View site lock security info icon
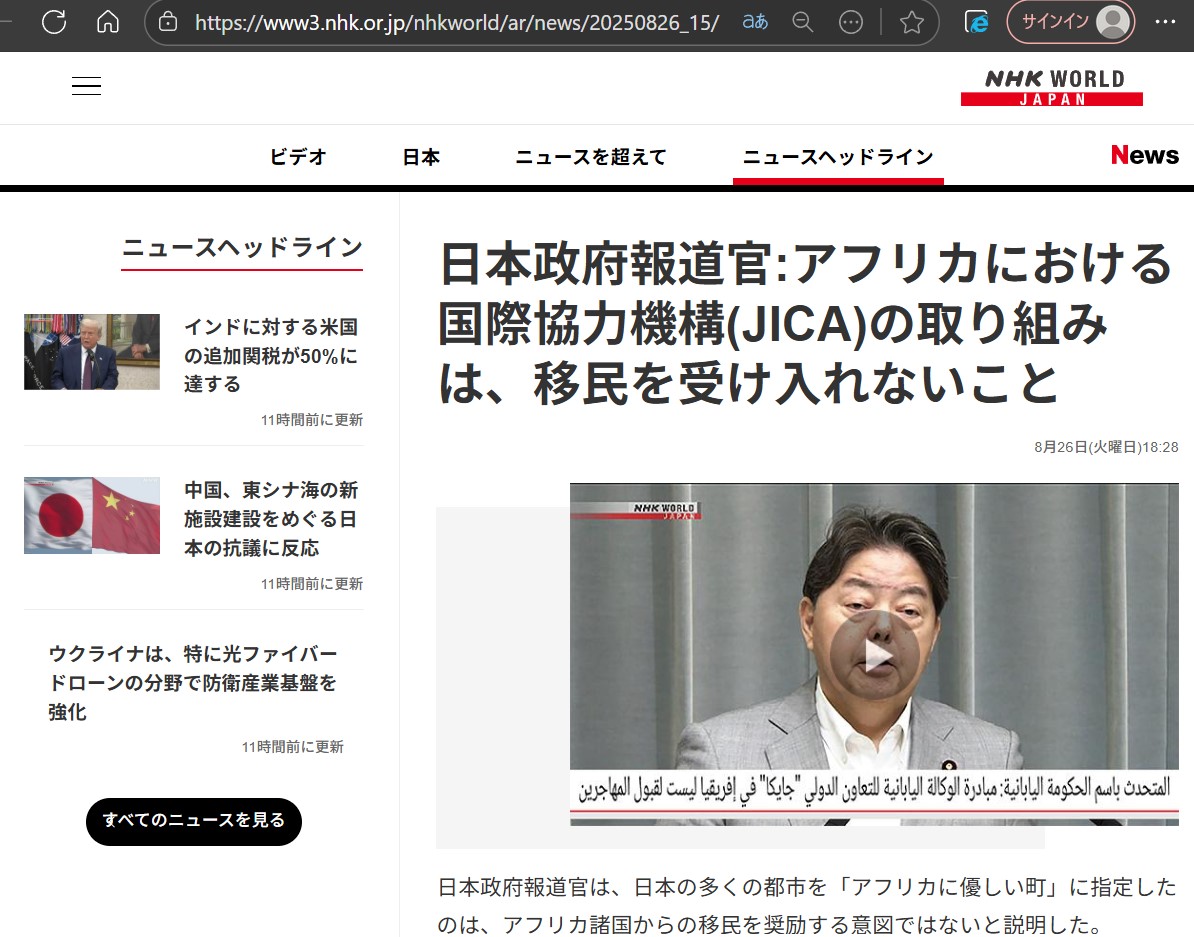 168,22
